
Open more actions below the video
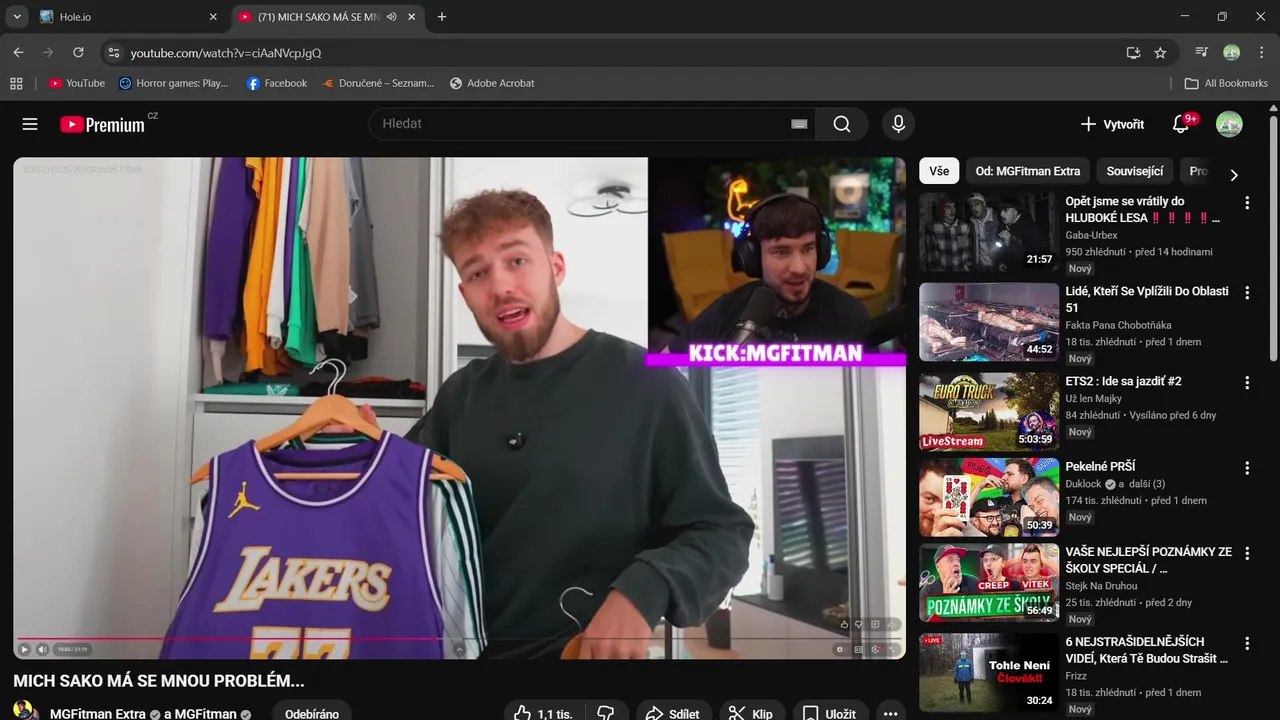890,713
